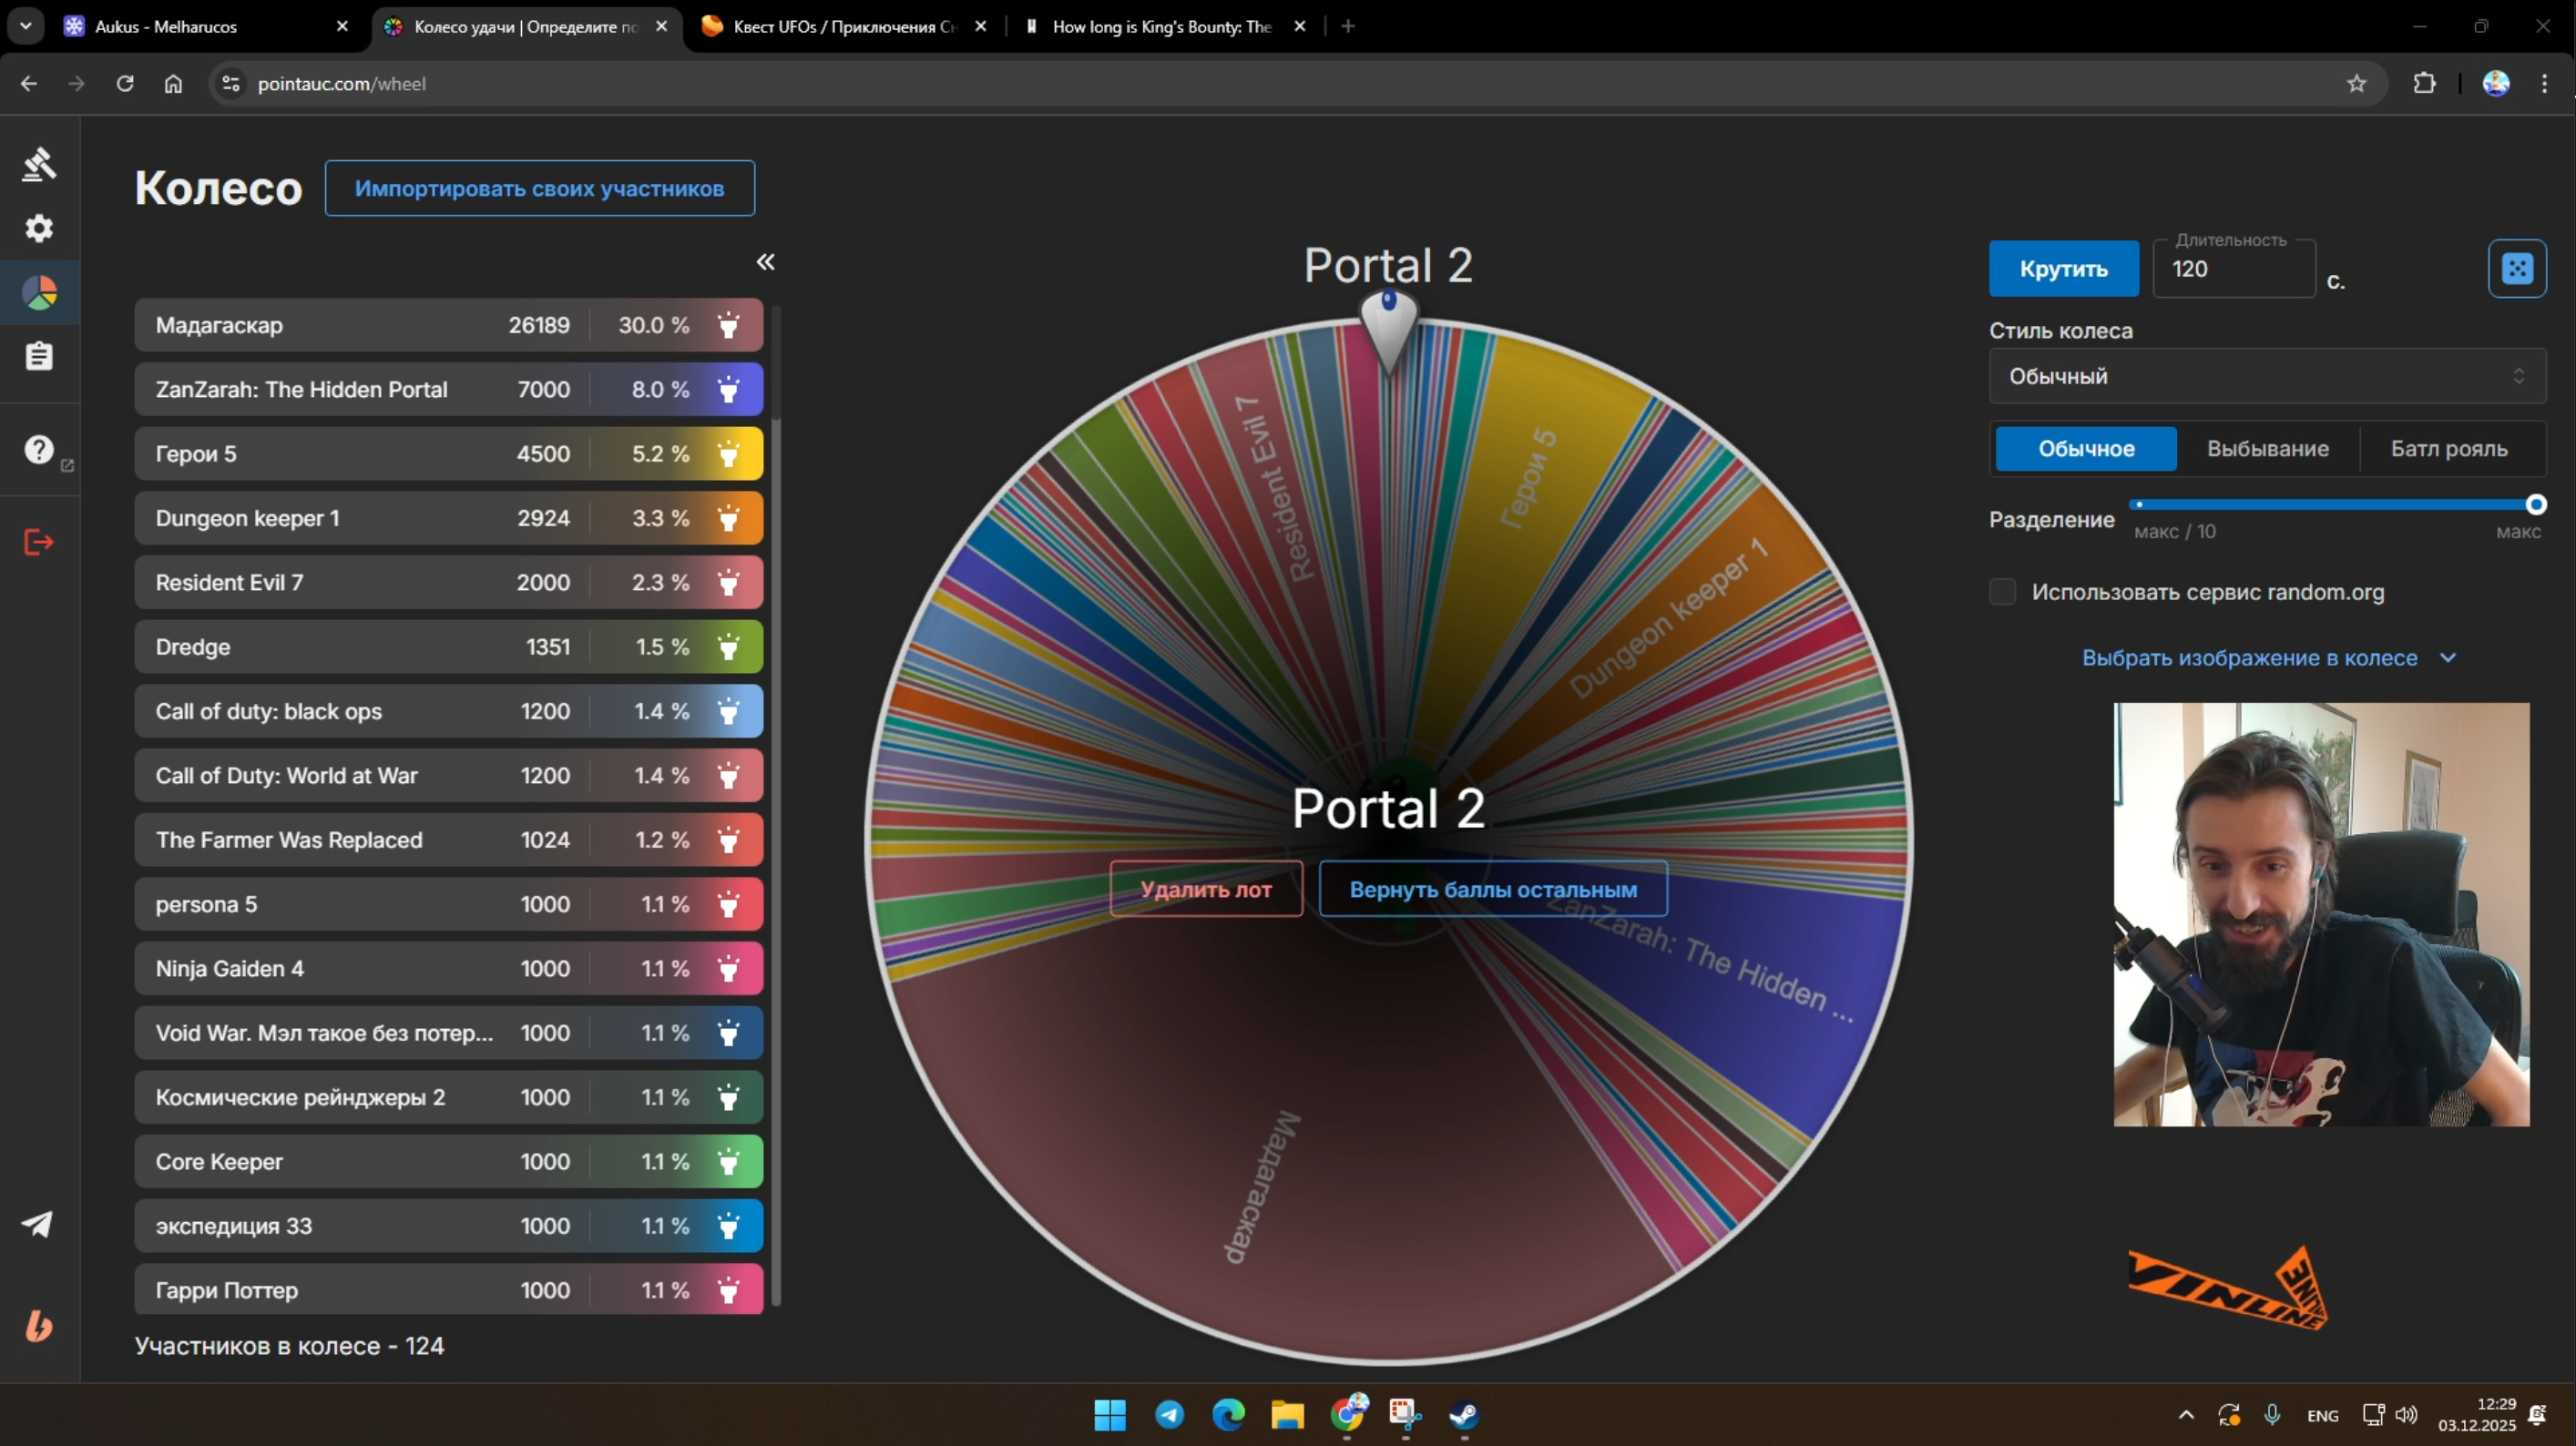The width and height of the screenshot is (2576, 1446).
Task: Select the Выбывание wheel mode
Action: click(2267, 449)
